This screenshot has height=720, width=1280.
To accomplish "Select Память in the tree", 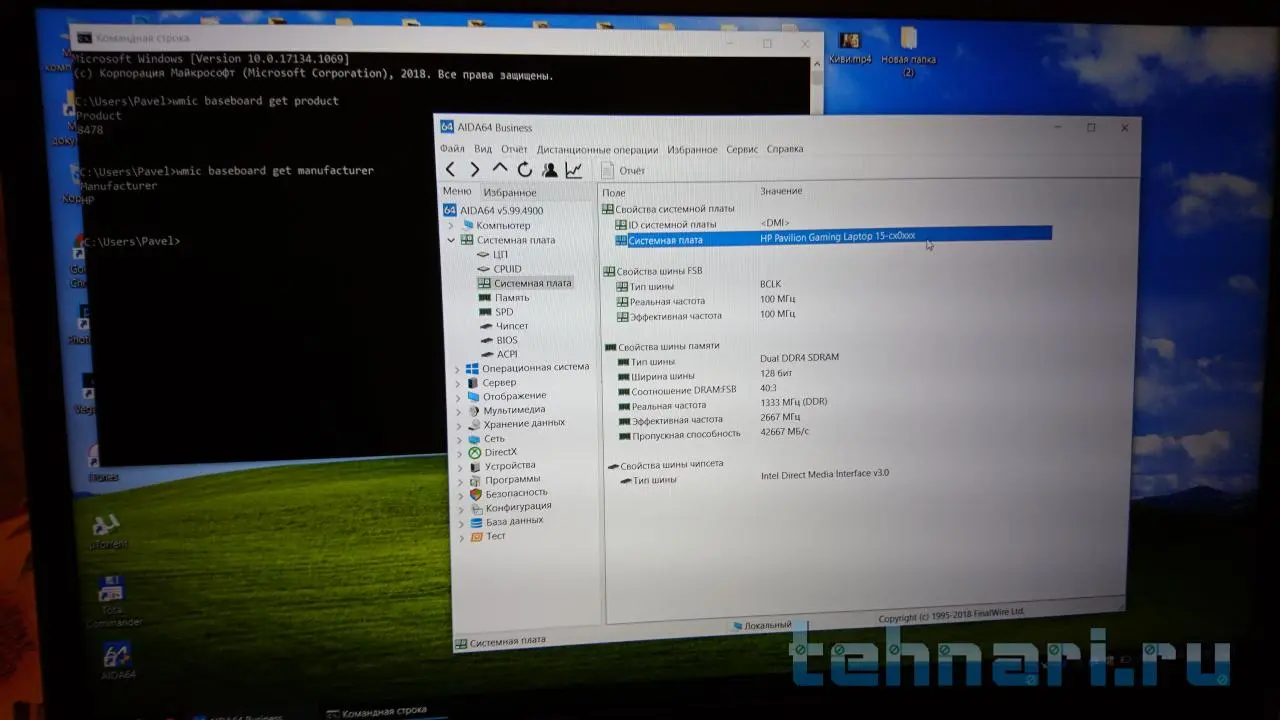I will pyautogui.click(x=504, y=298).
